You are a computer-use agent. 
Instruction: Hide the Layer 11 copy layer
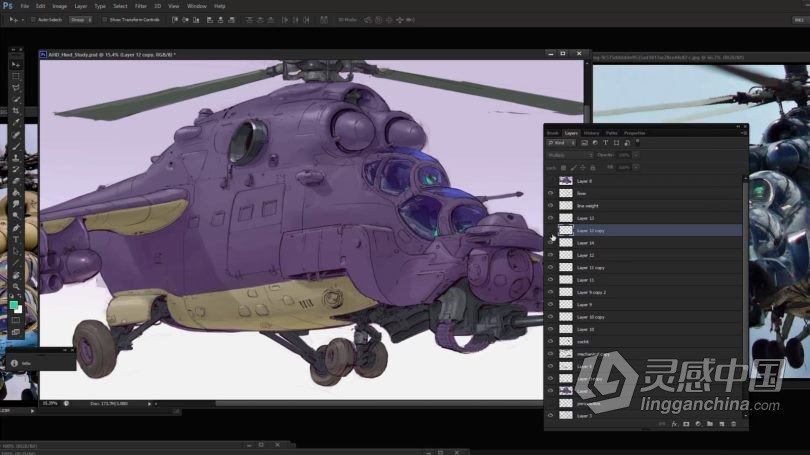point(550,268)
